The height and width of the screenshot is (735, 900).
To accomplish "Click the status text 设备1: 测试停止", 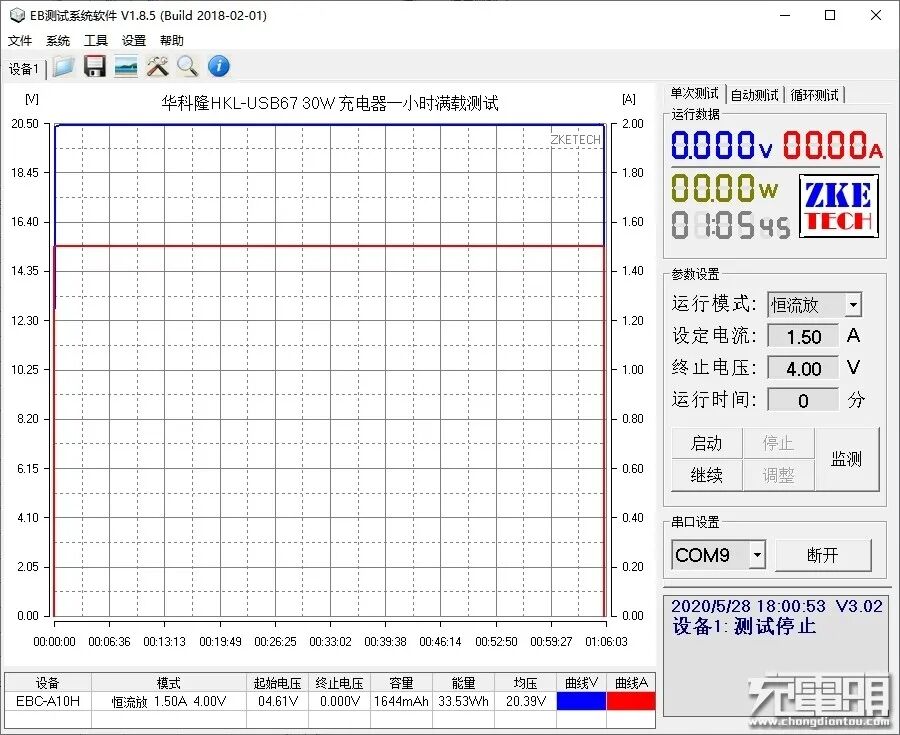I will click(x=744, y=626).
